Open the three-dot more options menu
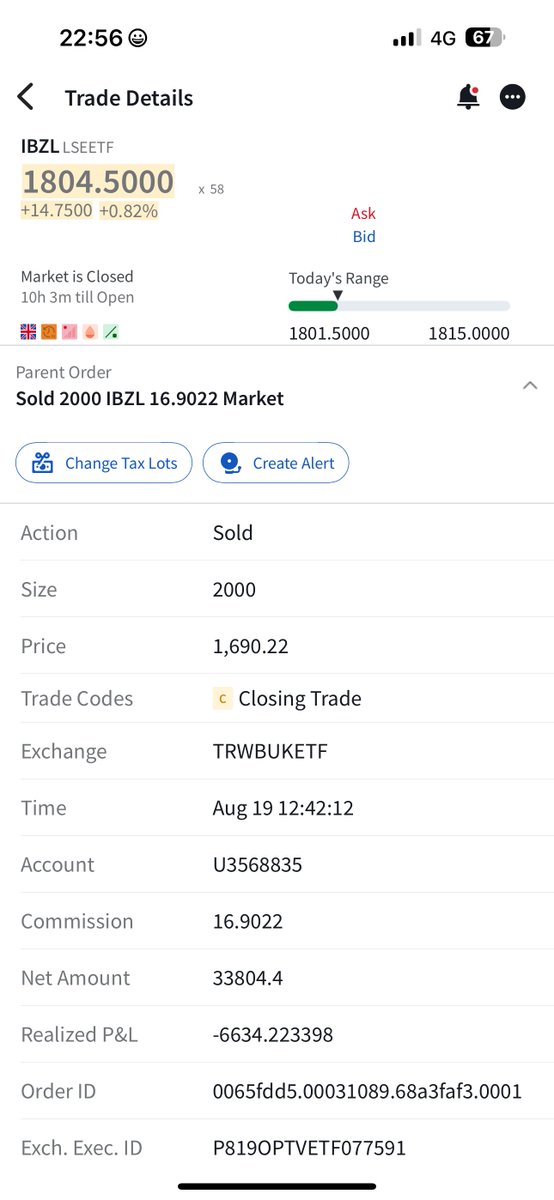554x1200 pixels. coord(513,97)
